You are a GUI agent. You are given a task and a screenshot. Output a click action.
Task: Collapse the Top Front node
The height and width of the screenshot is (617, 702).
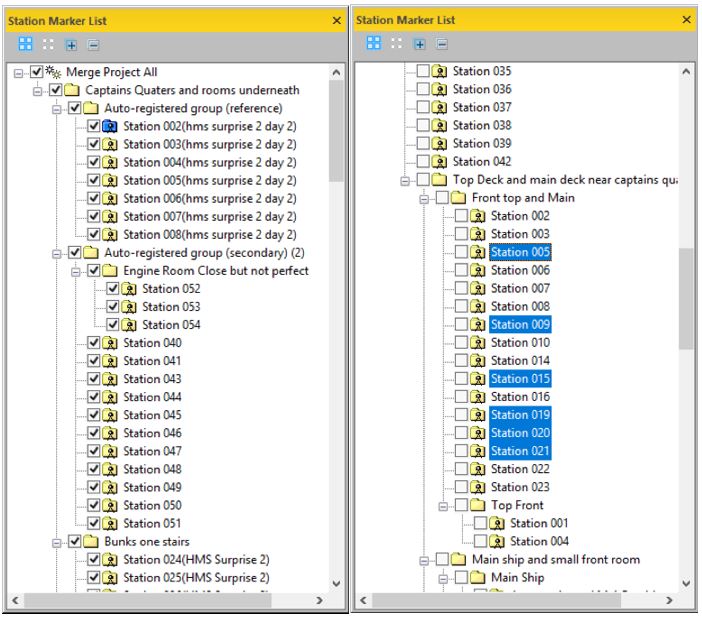(x=443, y=506)
